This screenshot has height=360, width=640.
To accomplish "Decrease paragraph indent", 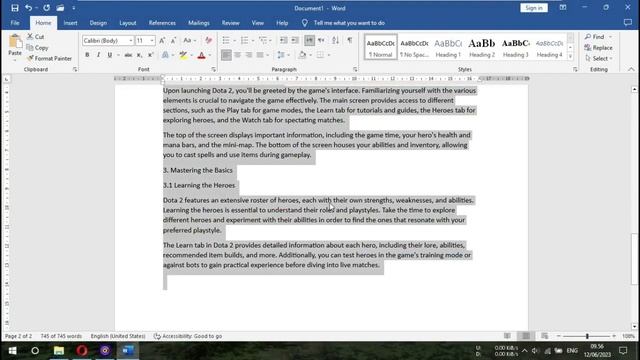I will click(x=283, y=40).
